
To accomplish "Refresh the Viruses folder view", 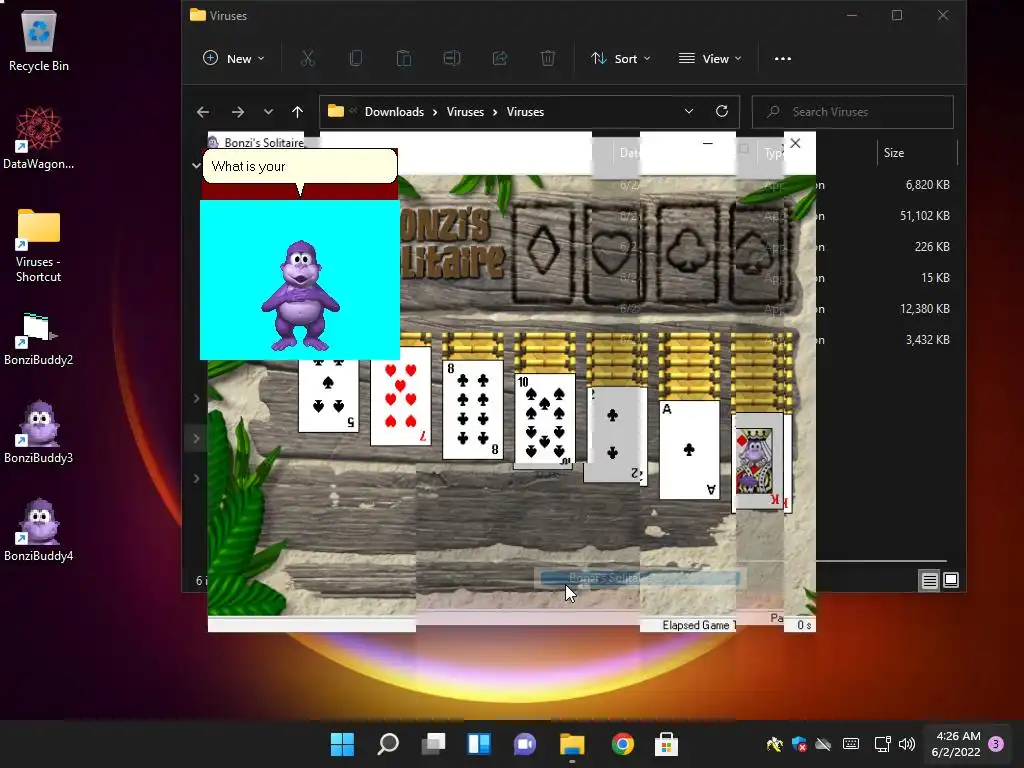I will [x=722, y=111].
